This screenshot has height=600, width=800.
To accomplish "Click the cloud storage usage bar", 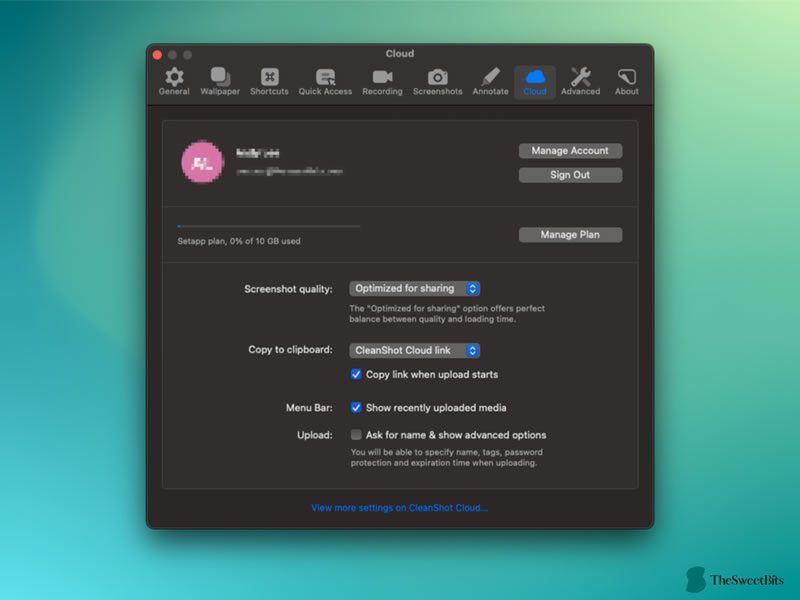I will (268, 226).
